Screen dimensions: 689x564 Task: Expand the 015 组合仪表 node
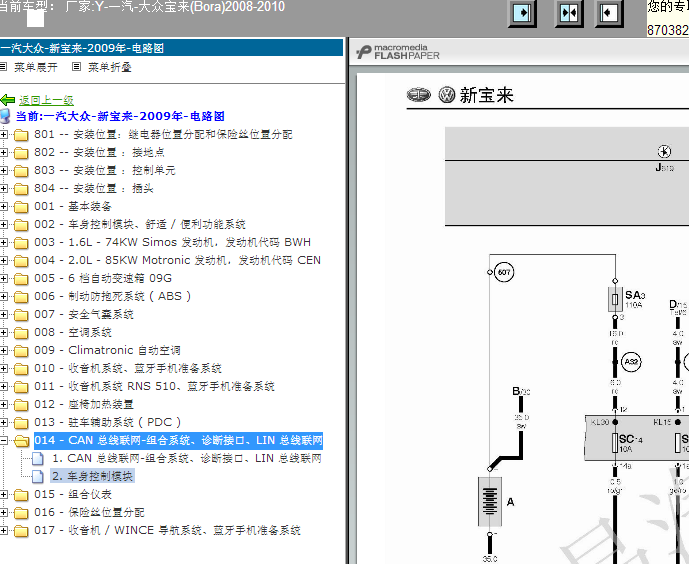coord(4,495)
